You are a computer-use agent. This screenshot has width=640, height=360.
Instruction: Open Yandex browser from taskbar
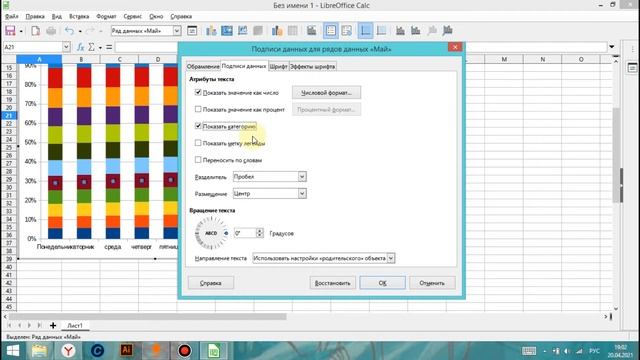coord(68,351)
